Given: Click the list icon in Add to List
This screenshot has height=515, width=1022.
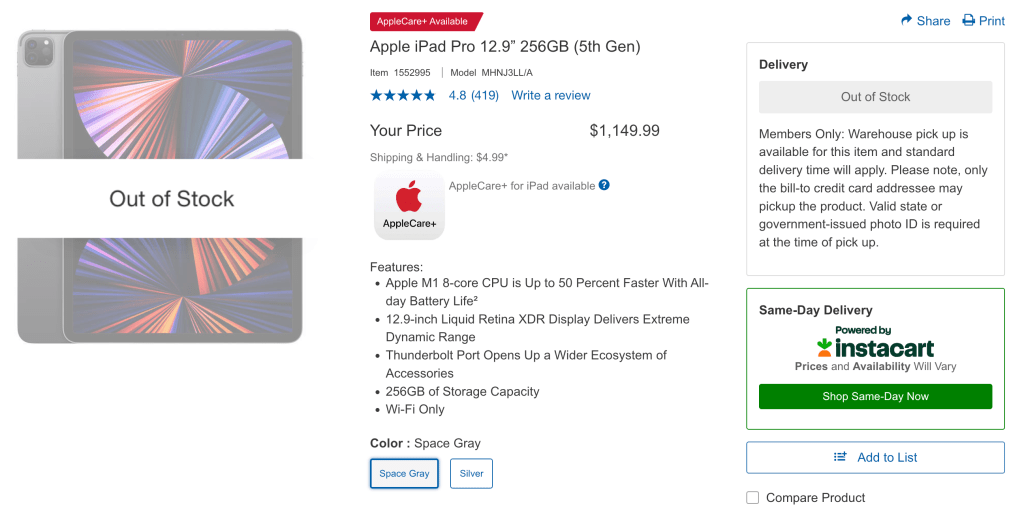Looking at the screenshot, I should coord(841,457).
